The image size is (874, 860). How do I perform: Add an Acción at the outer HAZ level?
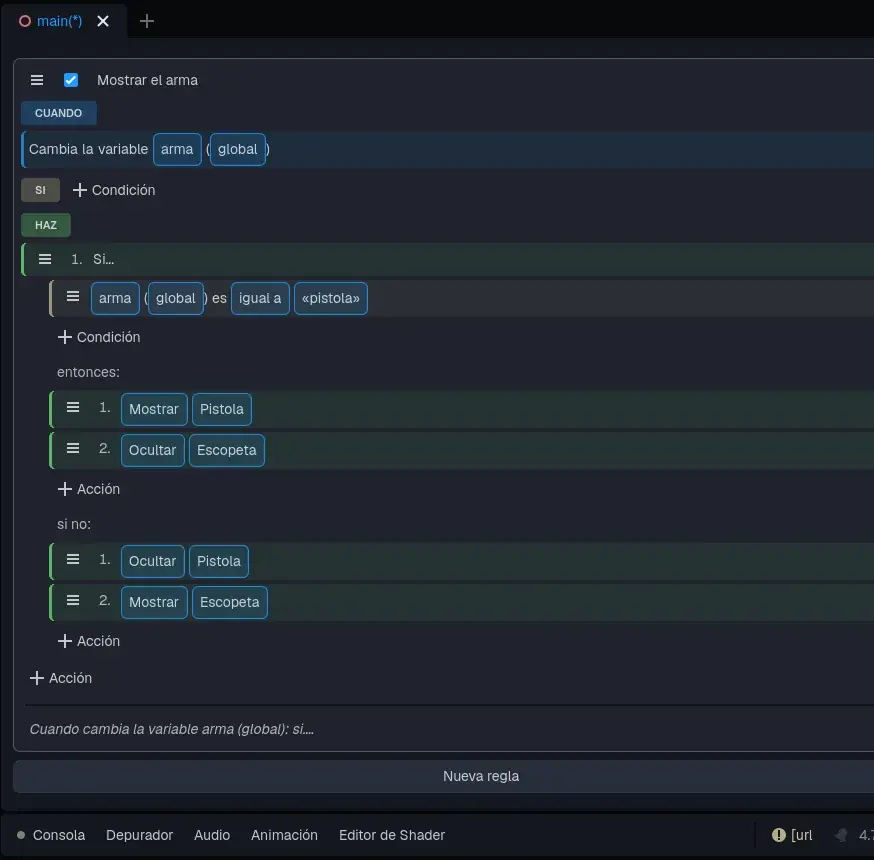pyautogui.click(x=61, y=678)
